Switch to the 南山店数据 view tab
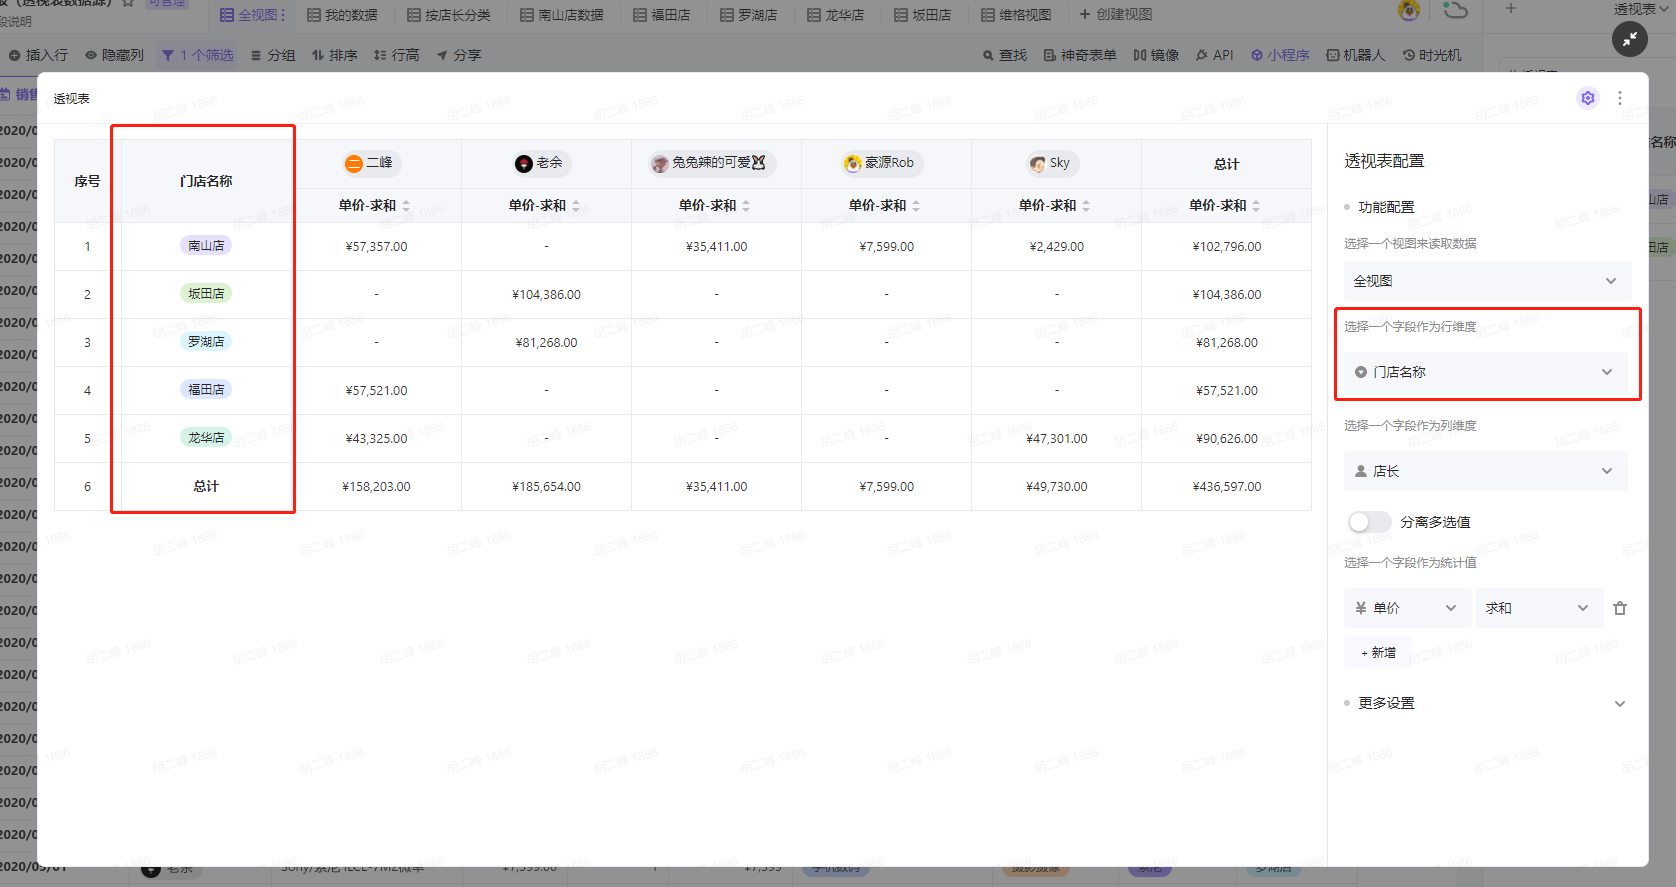 pos(562,15)
